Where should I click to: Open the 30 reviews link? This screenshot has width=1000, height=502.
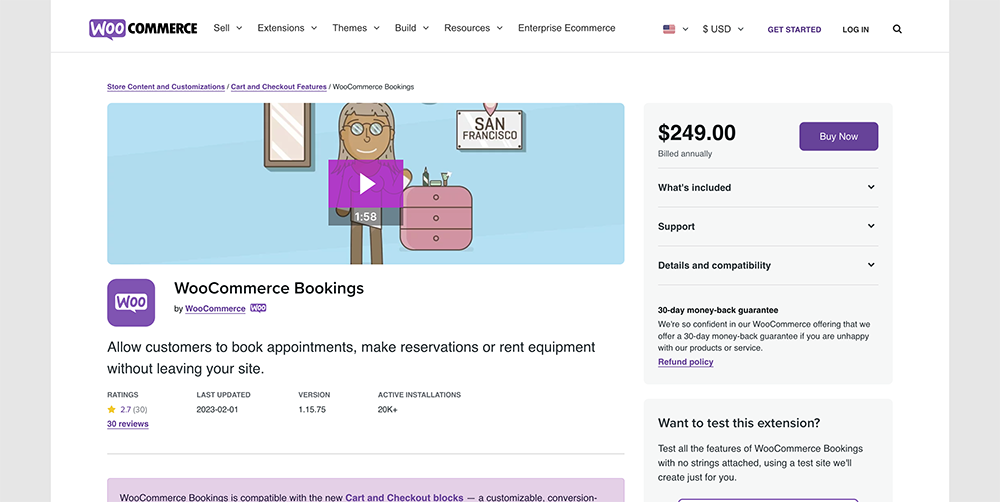click(128, 424)
